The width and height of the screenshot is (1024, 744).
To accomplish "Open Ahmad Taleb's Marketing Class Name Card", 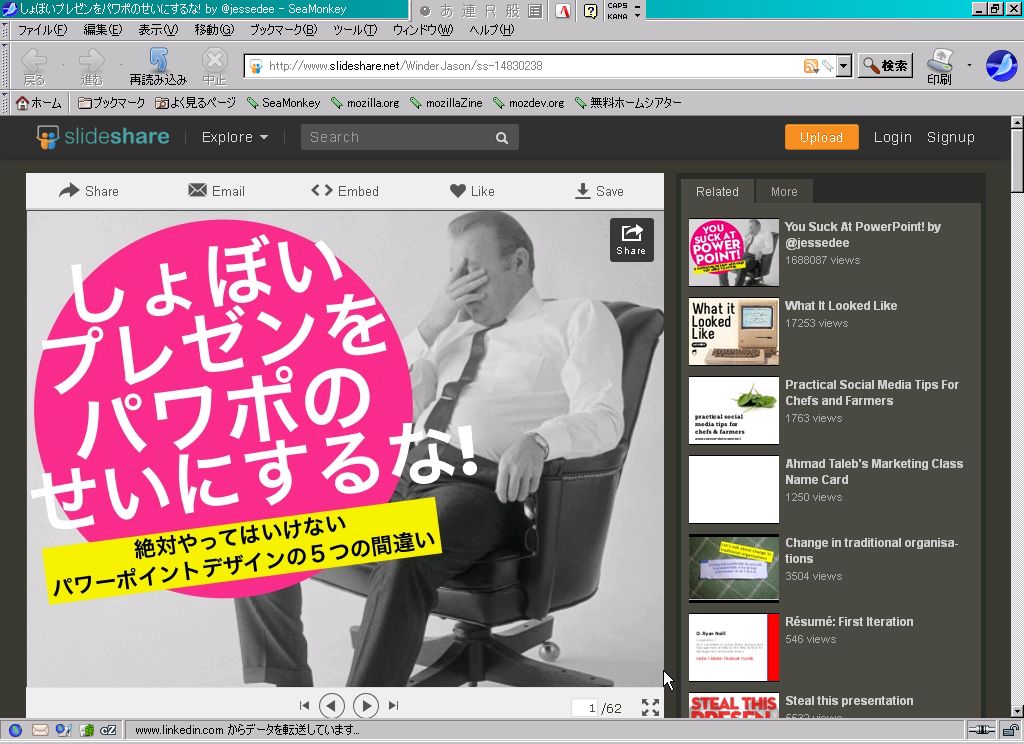I will [874, 472].
